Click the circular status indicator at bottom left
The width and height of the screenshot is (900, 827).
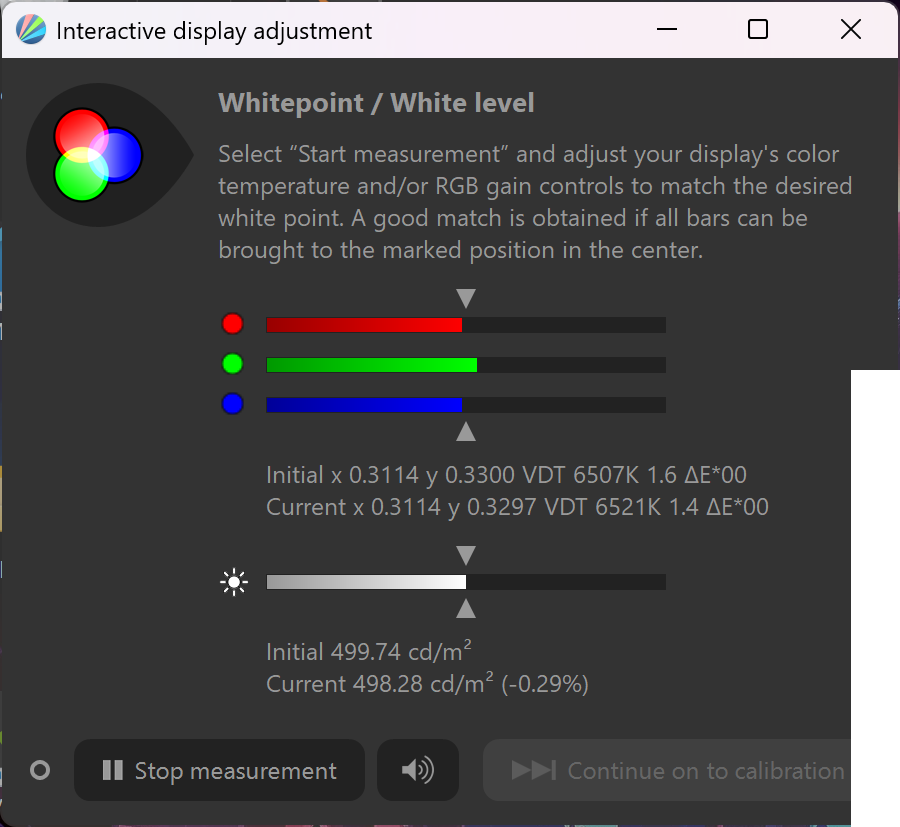point(40,770)
